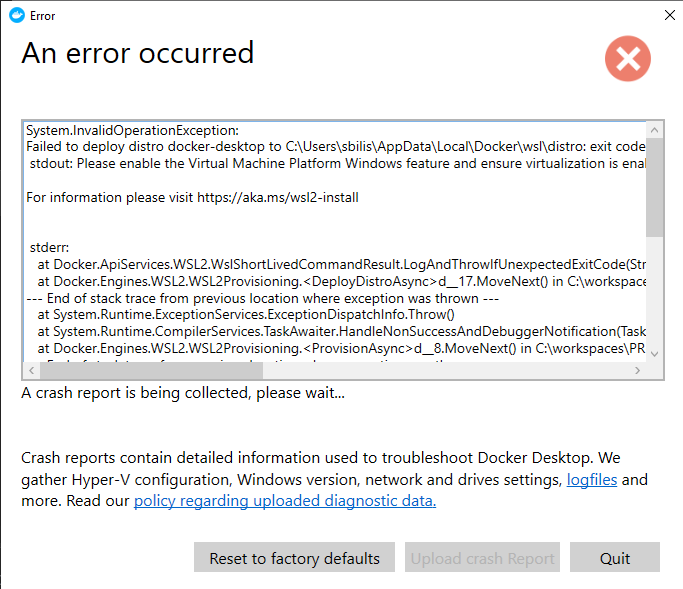Click the vertical scrollbar down arrow
This screenshot has width=683, height=589.
[x=654, y=354]
